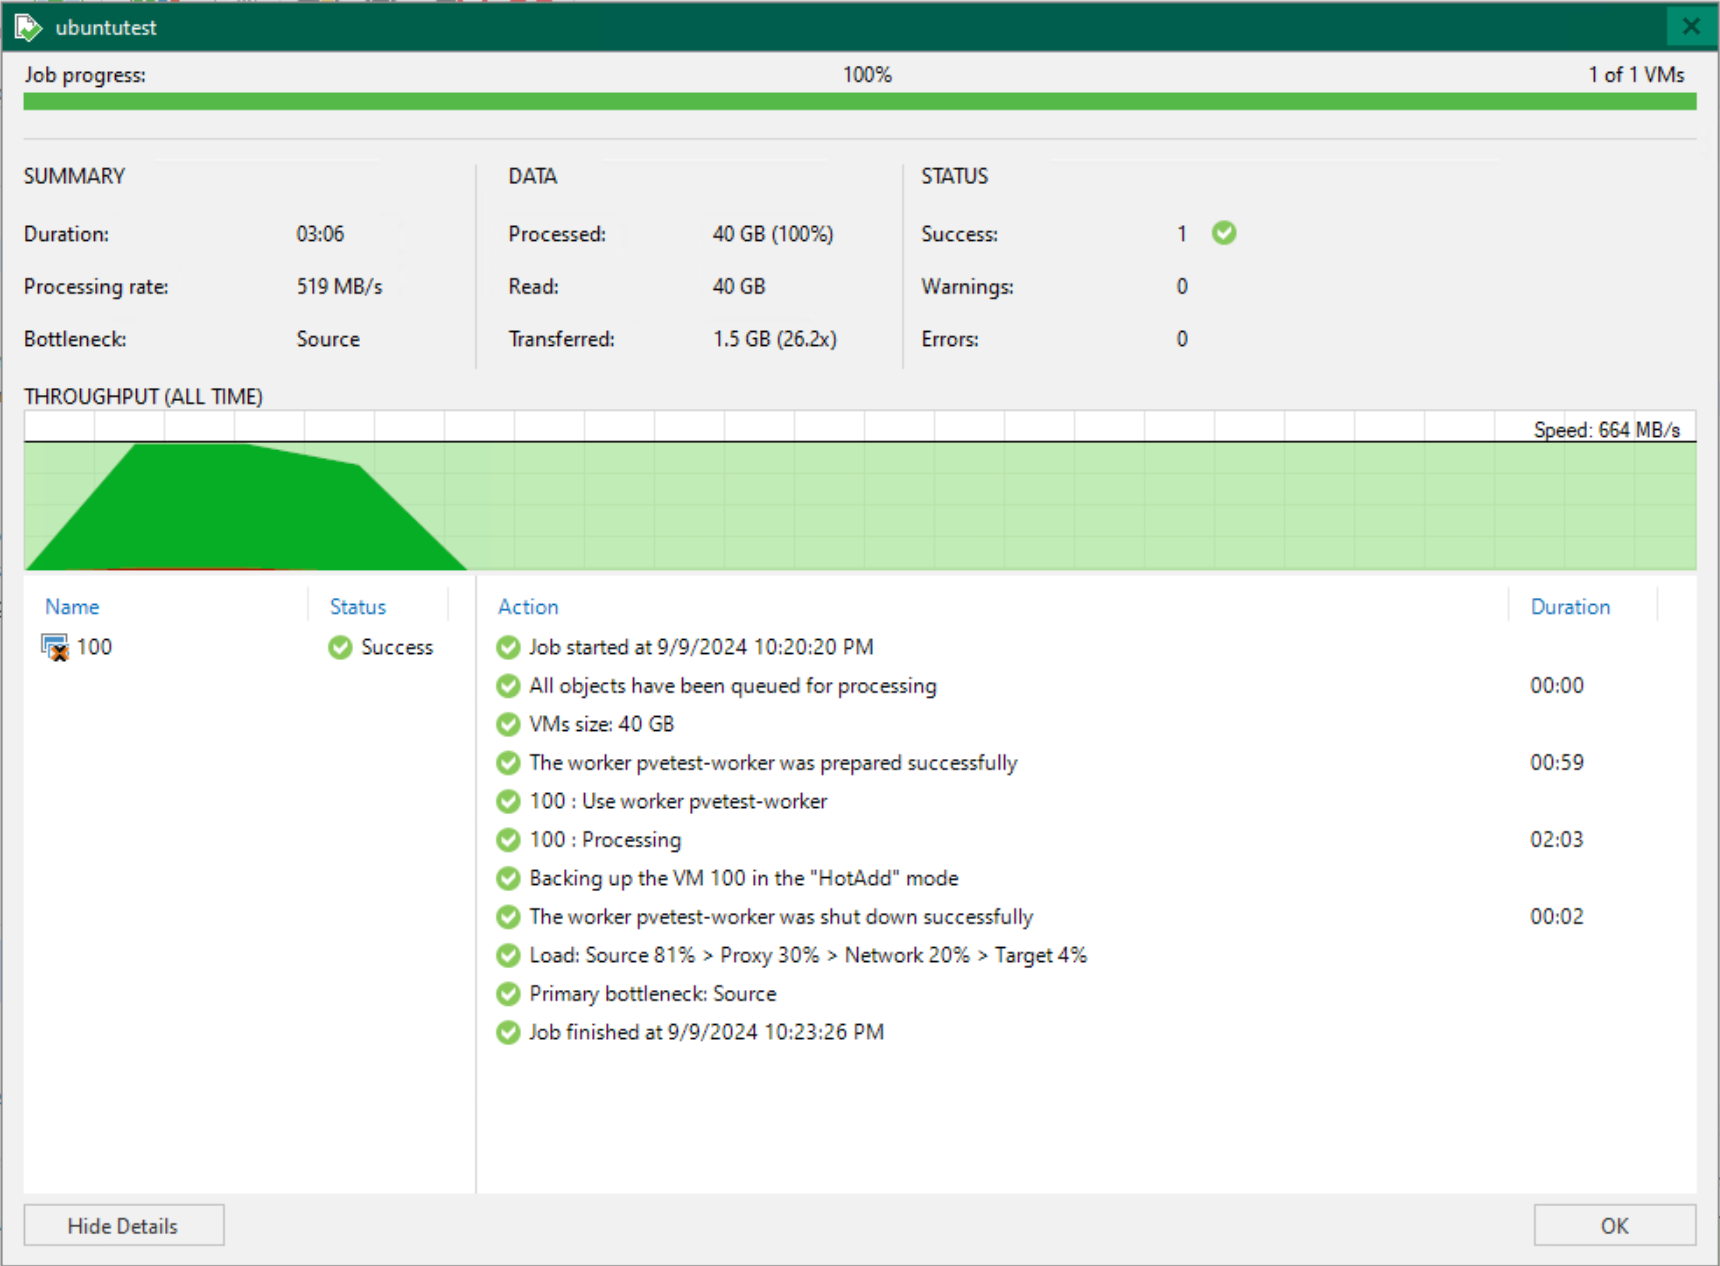
Task: Click the green checkmark beside Success count
Action: point(1224,233)
